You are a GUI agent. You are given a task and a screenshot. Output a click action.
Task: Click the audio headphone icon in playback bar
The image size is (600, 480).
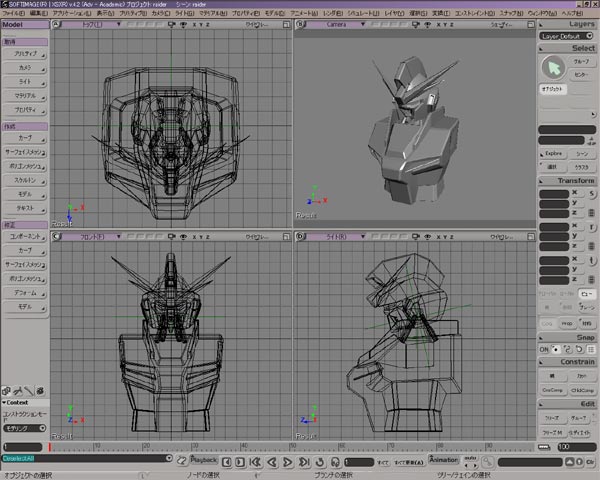(335, 462)
